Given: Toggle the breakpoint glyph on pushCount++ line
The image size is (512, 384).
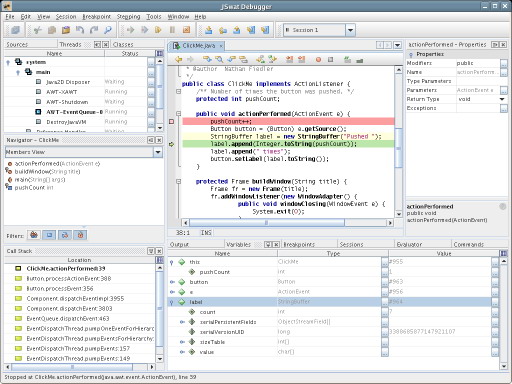Looking at the screenshot, I should tap(172, 122).
